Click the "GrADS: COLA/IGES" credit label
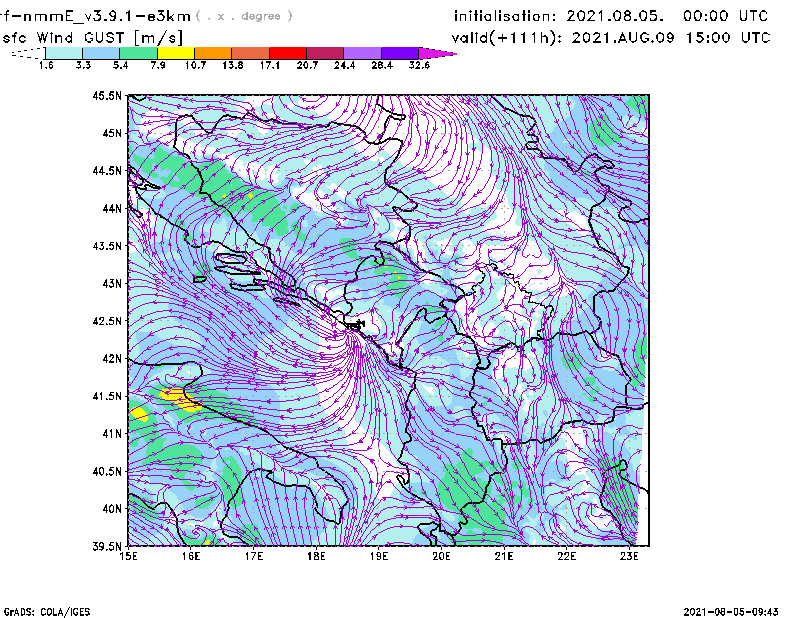 (47, 611)
